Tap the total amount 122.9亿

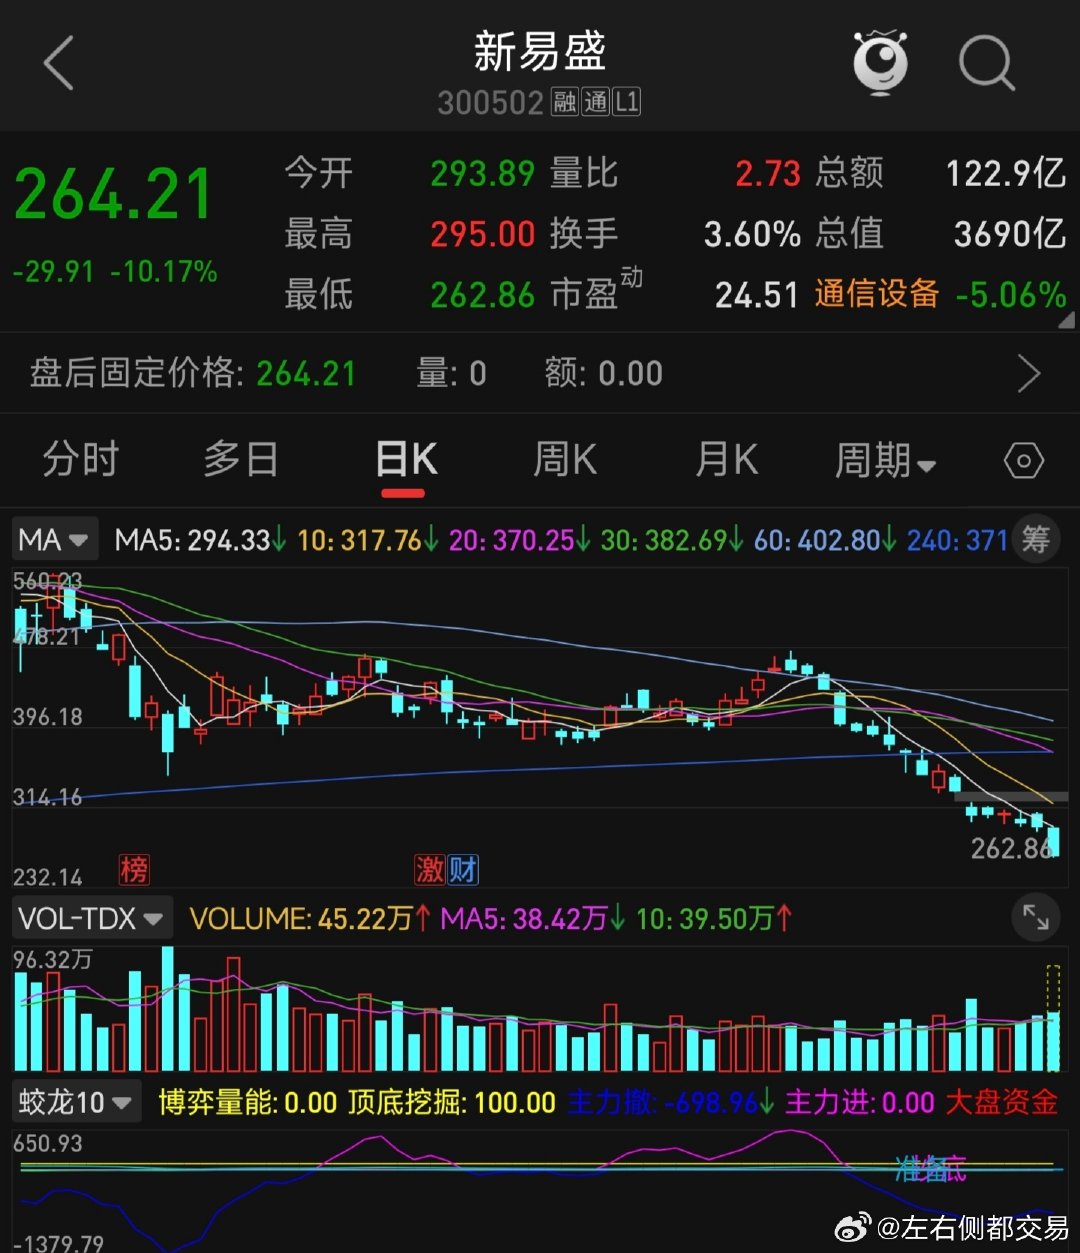pos(1006,174)
